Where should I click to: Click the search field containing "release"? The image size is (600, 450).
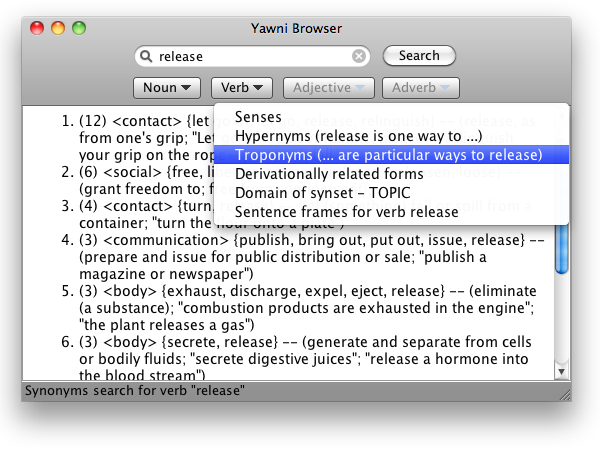point(252,56)
